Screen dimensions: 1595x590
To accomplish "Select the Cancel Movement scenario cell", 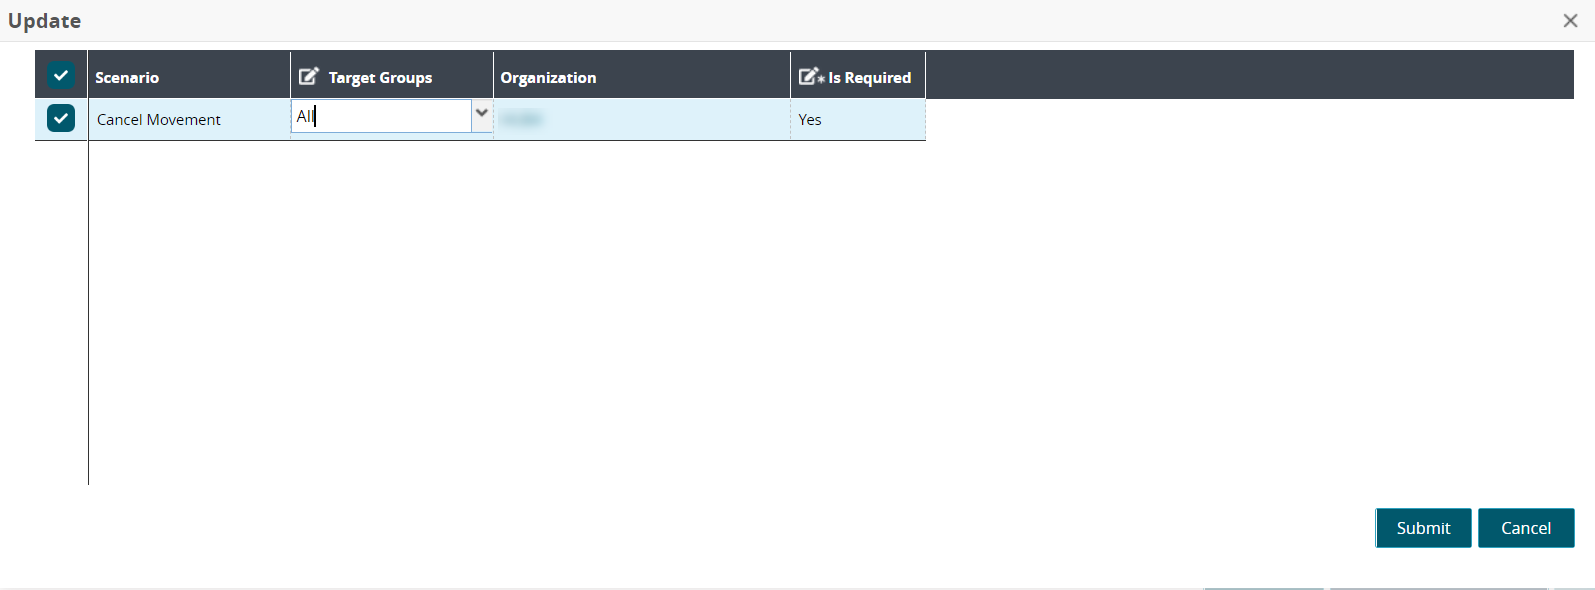I will pyautogui.click(x=159, y=120).
